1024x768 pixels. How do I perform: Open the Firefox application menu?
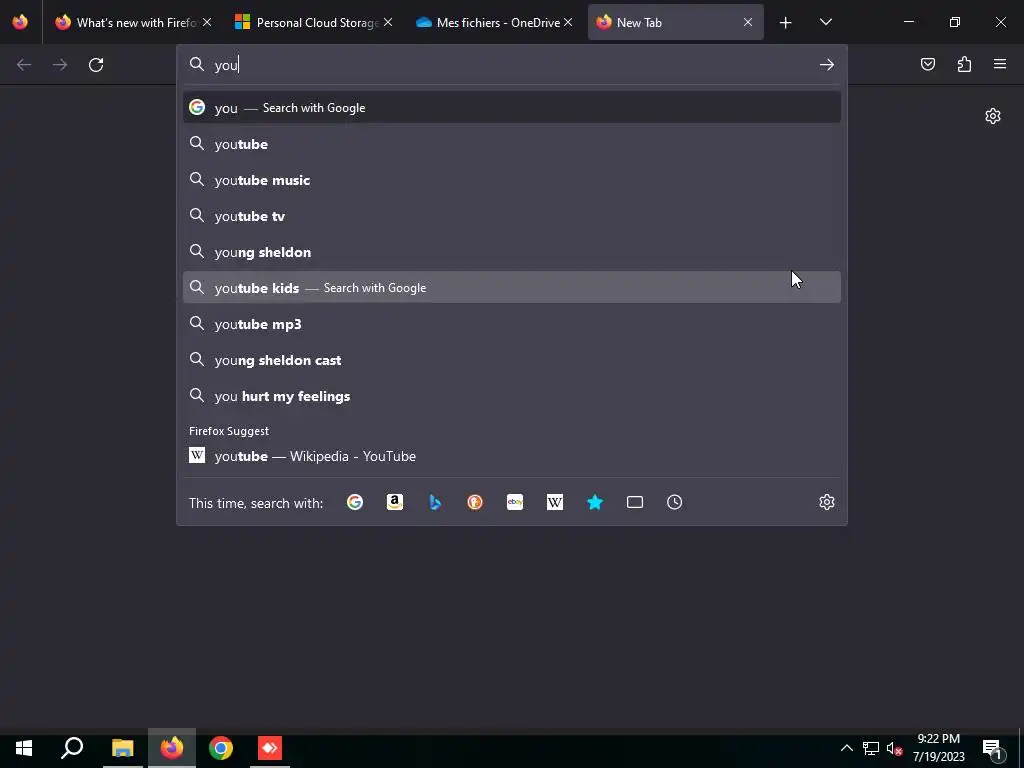coord(1000,64)
